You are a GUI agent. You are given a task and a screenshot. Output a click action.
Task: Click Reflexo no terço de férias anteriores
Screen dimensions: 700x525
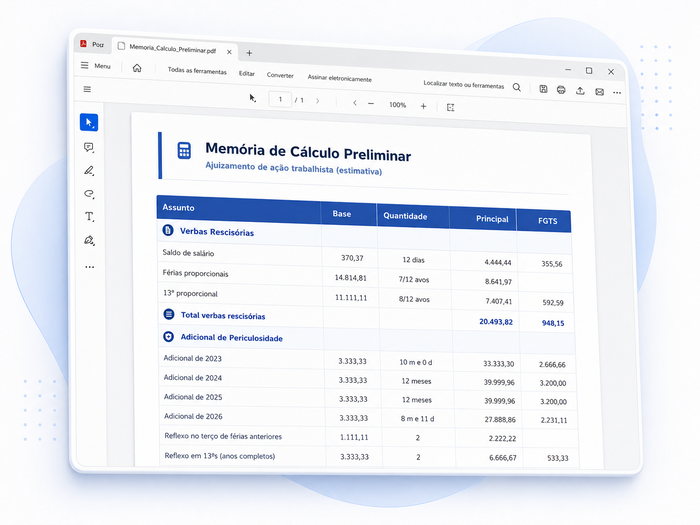point(223,436)
